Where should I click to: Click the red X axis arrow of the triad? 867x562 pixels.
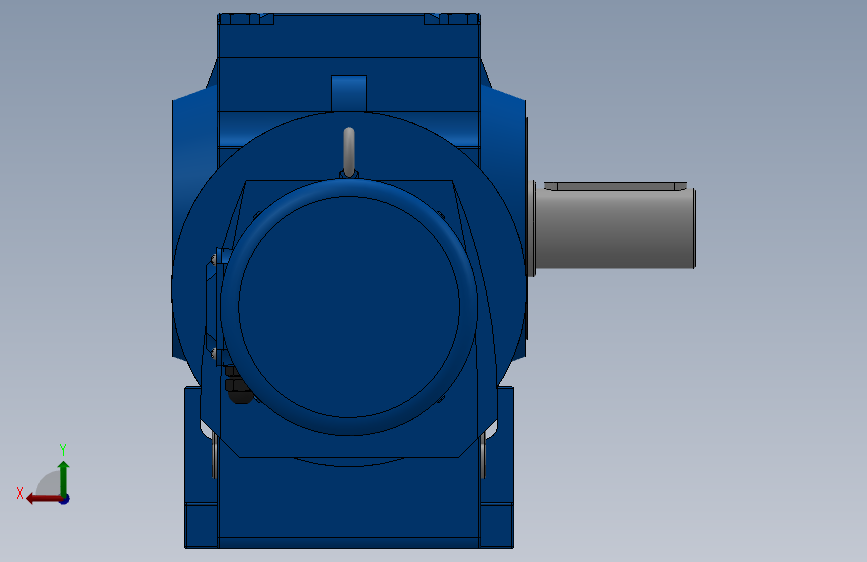[43, 499]
